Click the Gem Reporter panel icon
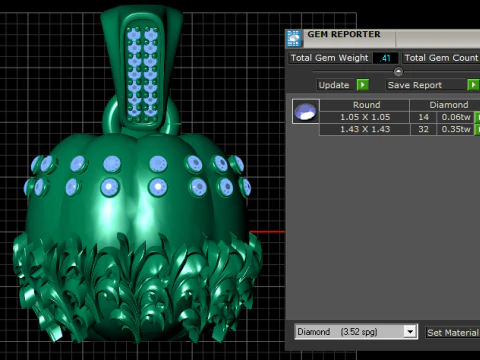 click(x=293, y=38)
